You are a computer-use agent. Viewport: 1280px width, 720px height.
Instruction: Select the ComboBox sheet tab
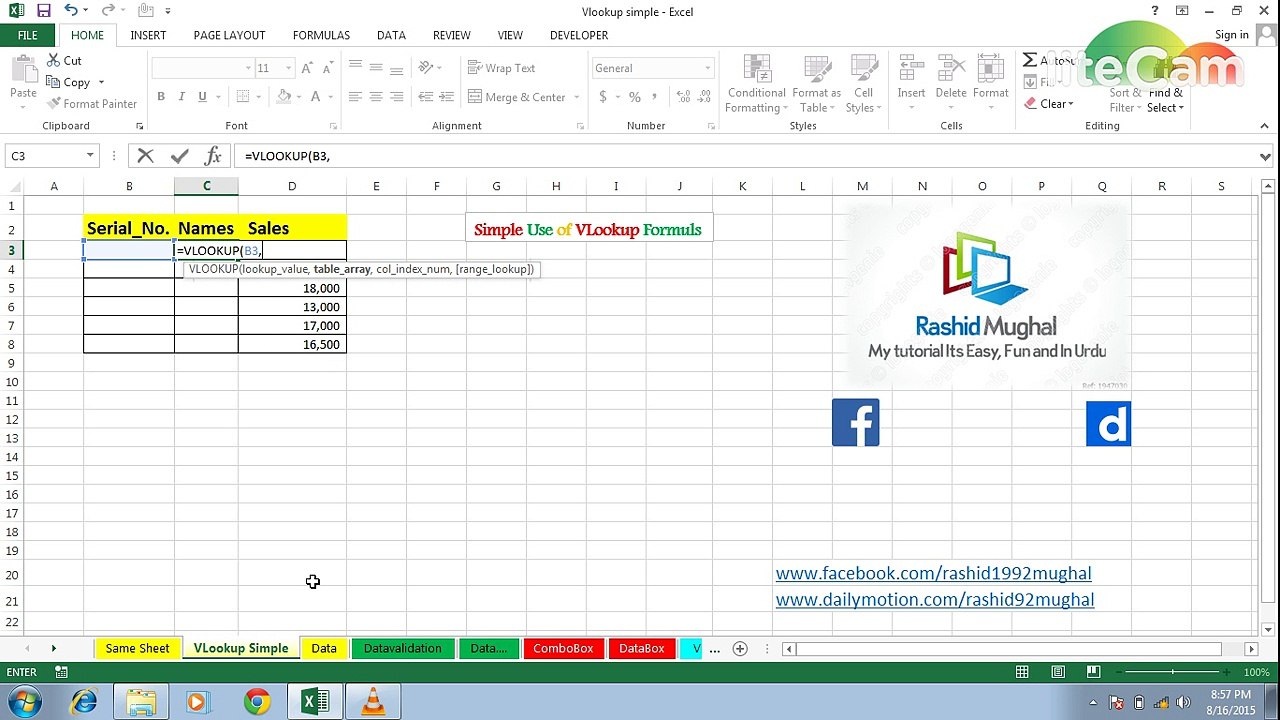pos(563,649)
